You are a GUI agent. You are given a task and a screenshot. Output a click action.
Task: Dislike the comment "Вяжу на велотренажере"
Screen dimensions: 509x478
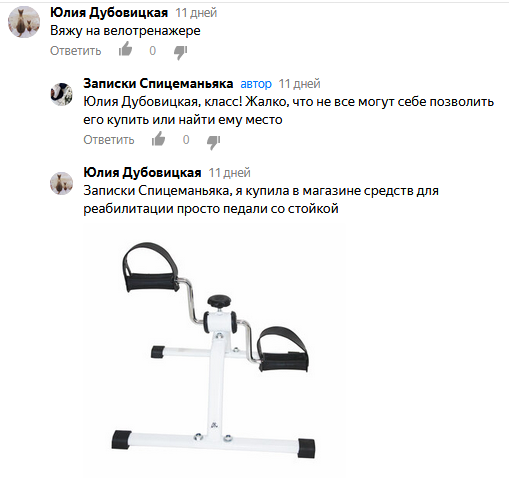pyautogui.click(x=180, y=52)
